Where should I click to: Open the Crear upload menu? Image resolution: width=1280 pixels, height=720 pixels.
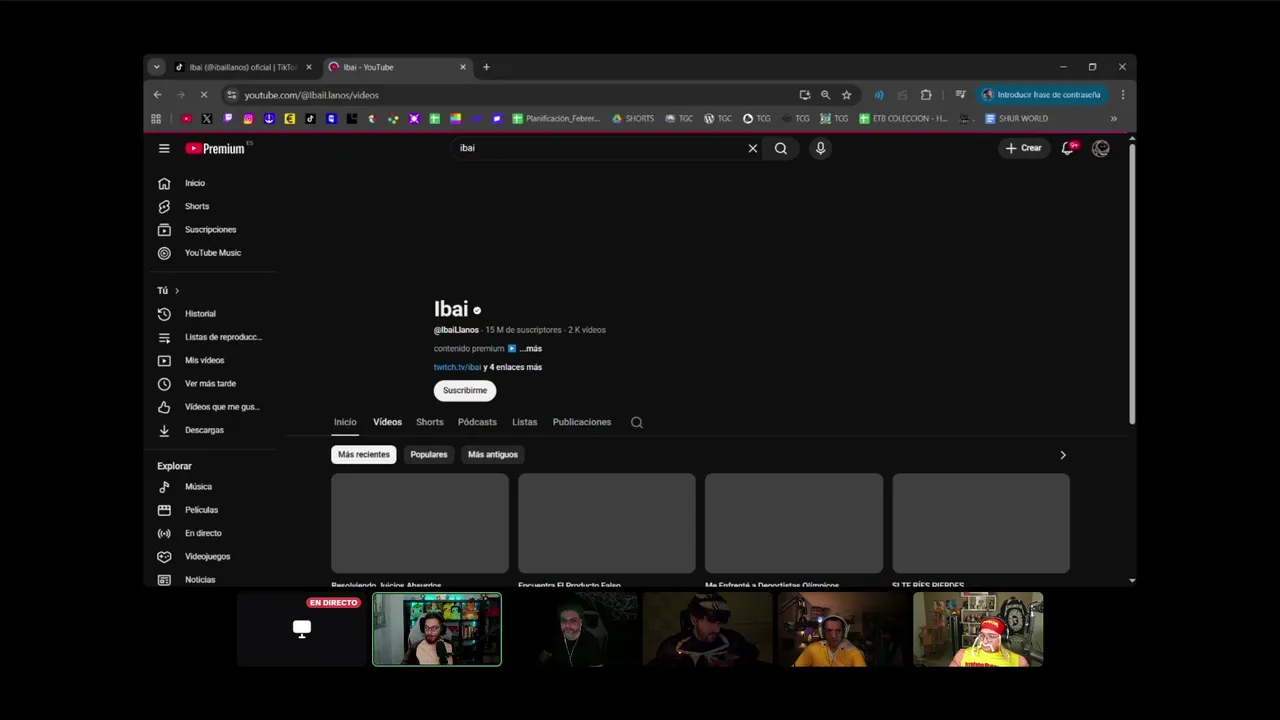[1024, 148]
